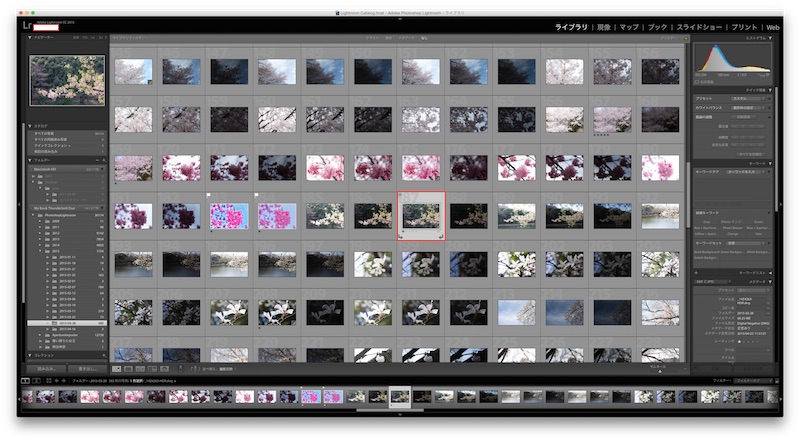This screenshot has width=800, height=441.
Task: Switch to Loupe view in toolbar
Action: click(x=128, y=369)
